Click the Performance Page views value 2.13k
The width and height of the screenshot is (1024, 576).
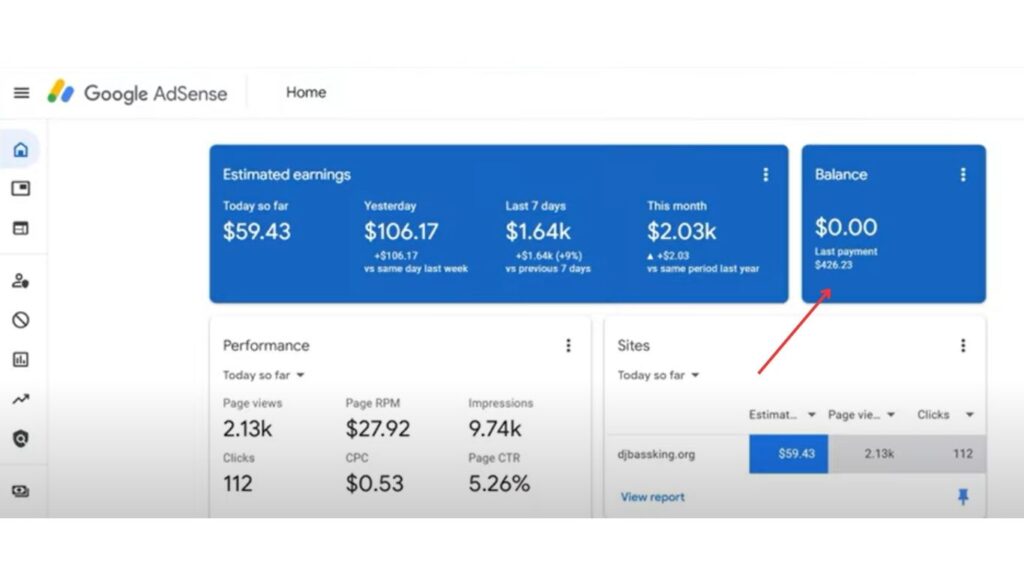(x=247, y=429)
